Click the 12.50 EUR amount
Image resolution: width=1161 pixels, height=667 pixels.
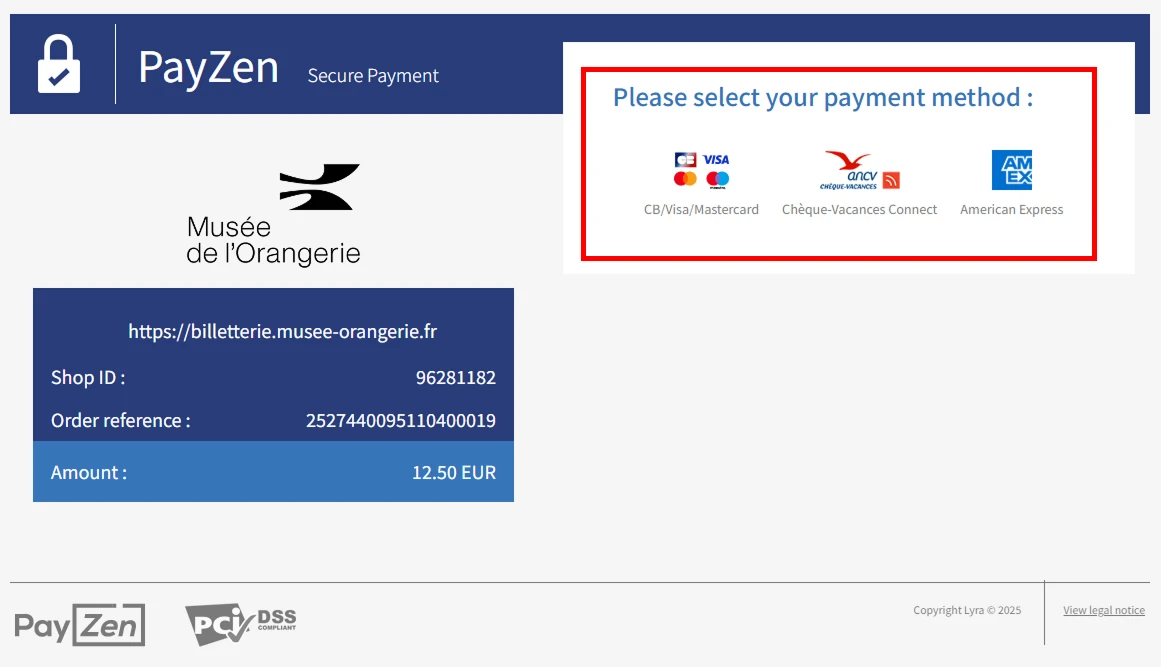pyautogui.click(x=454, y=472)
